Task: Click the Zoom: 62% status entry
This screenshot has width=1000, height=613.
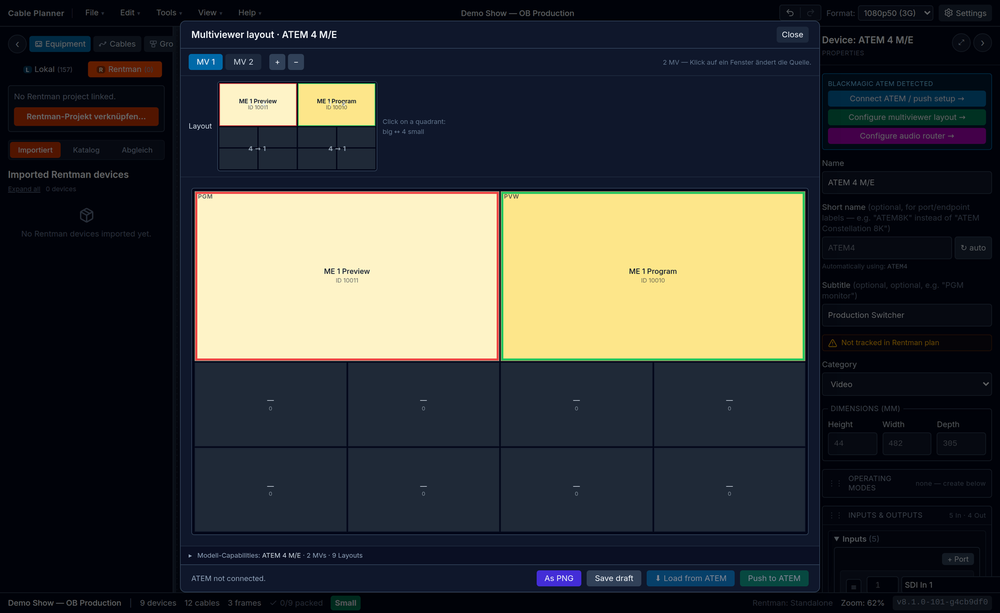Action: point(862,603)
